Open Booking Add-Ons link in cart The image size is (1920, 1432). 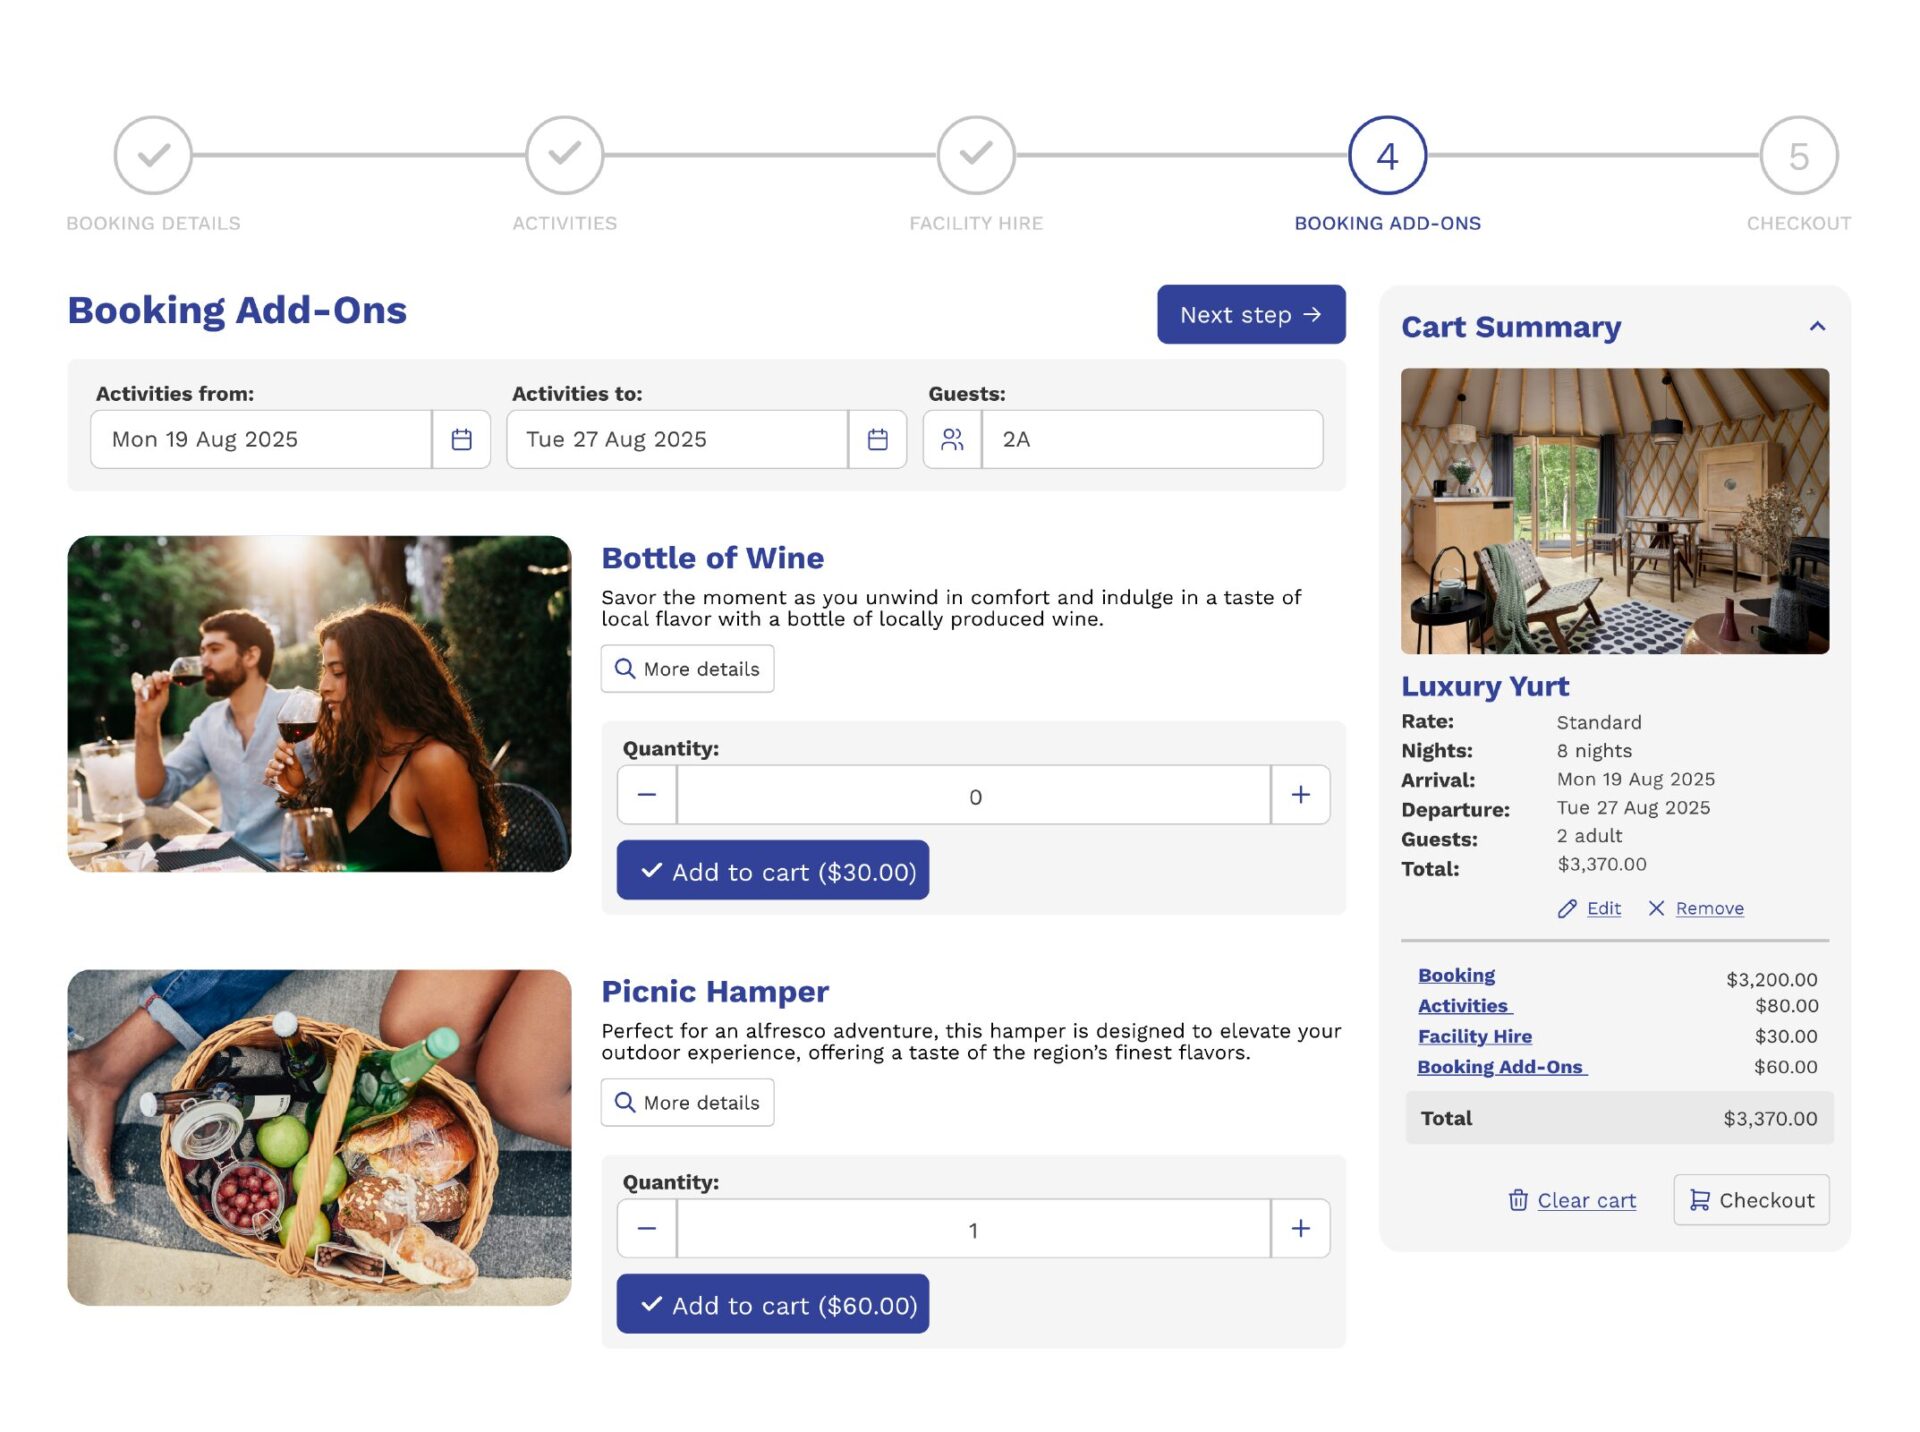pyautogui.click(x=1500, y=1067)
